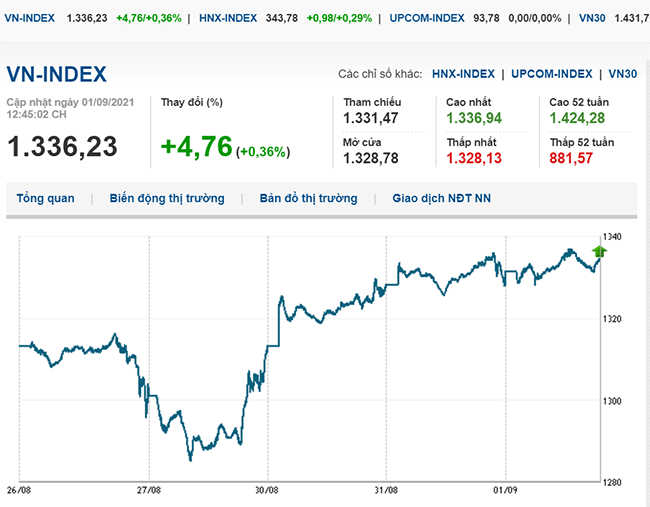This screenshot has height=507, width=650.
Task: Click the green up arrow on chart
Action: point(600,252)
